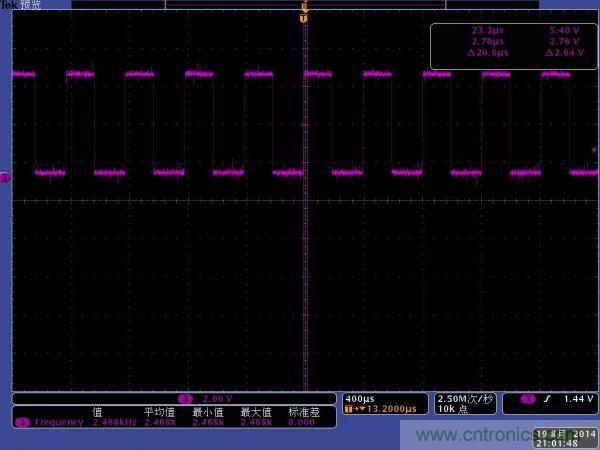Image resolution: width=600 pixels, height=450 pixels.
Task: Select the 400µs time base readout
Action: click(x=360, y=398)
